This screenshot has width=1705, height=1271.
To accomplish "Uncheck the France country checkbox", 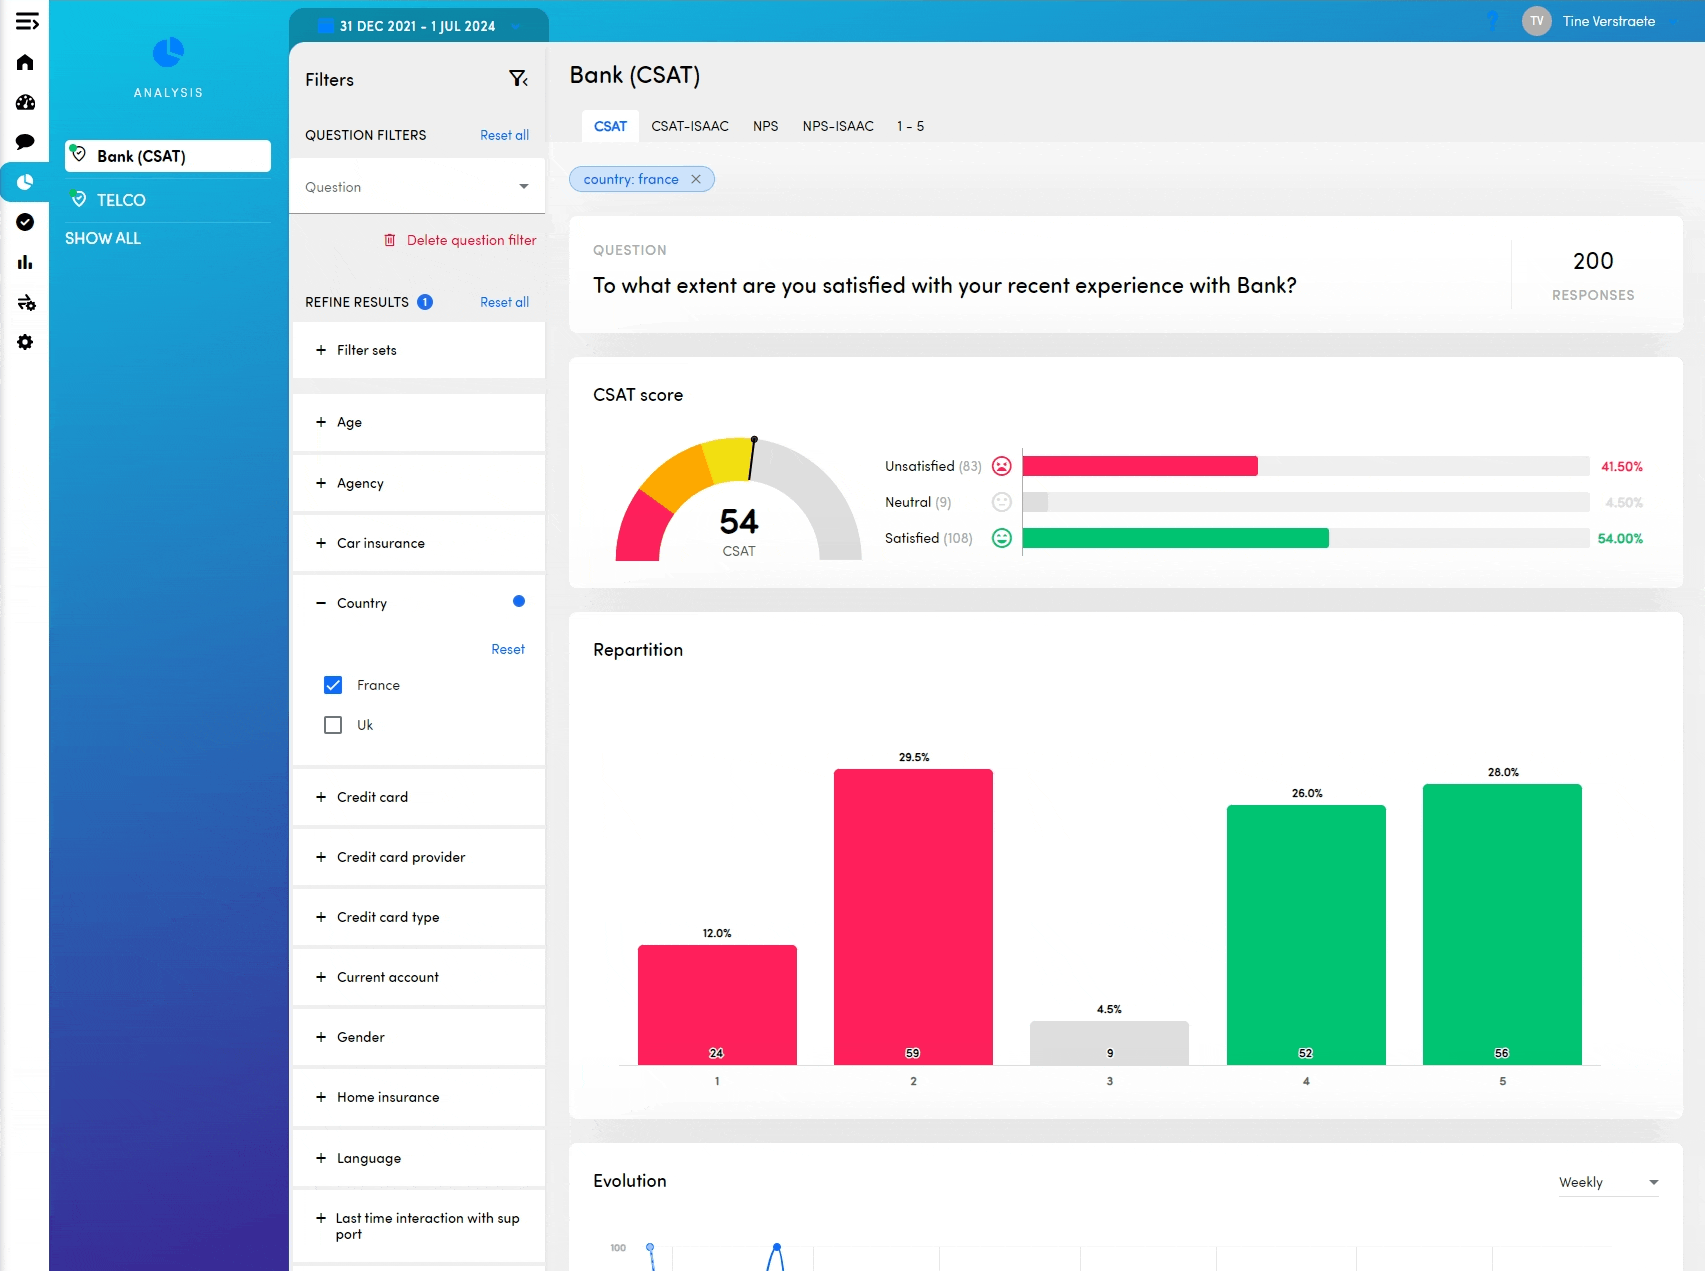I will click(x=333, y=685).
